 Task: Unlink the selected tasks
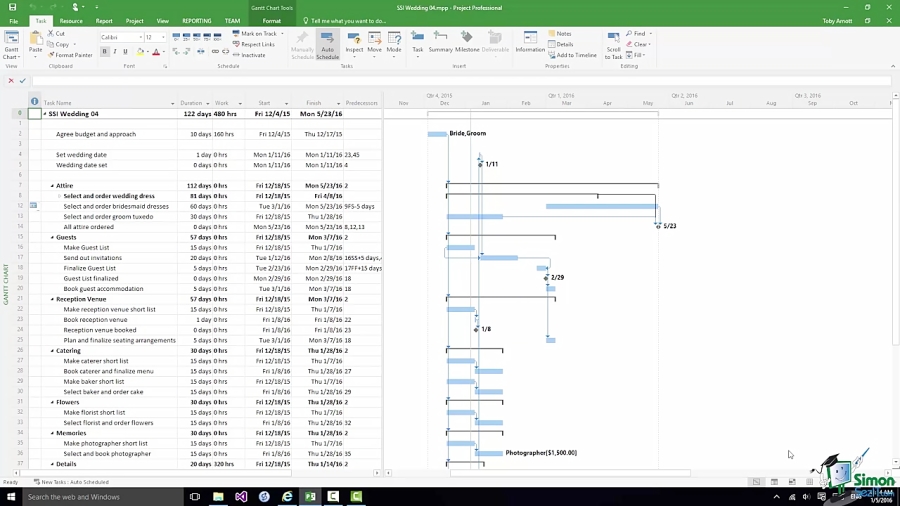[226, 52]
